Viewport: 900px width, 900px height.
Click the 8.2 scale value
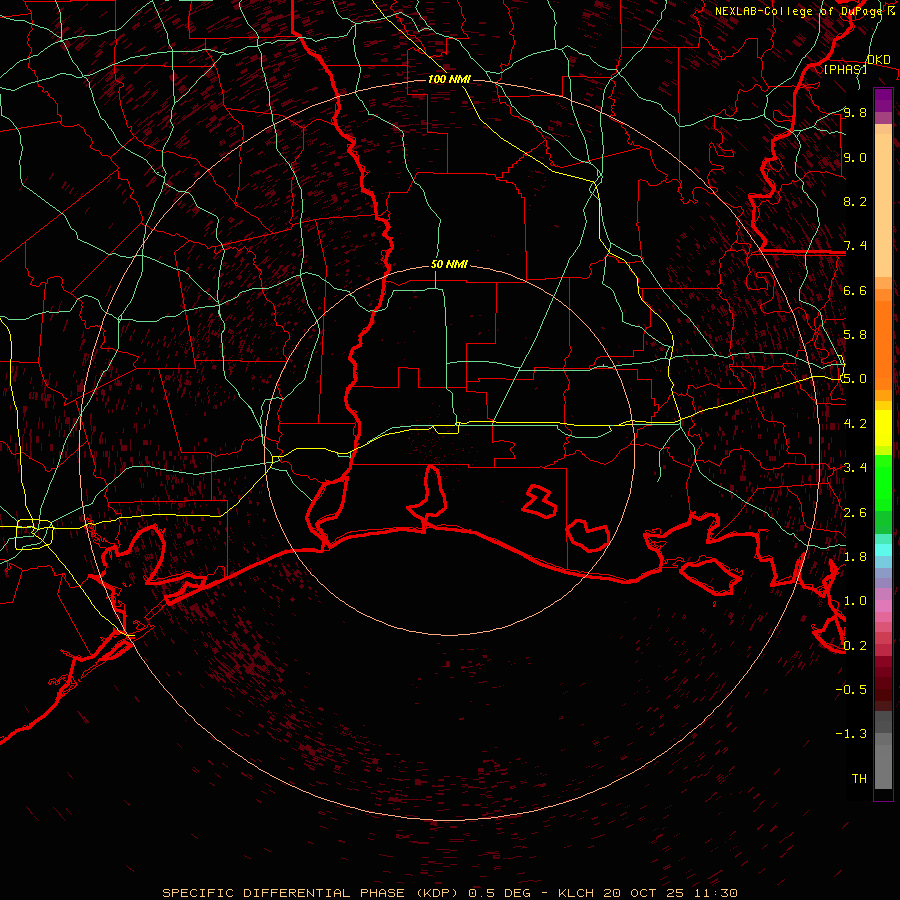855,201
